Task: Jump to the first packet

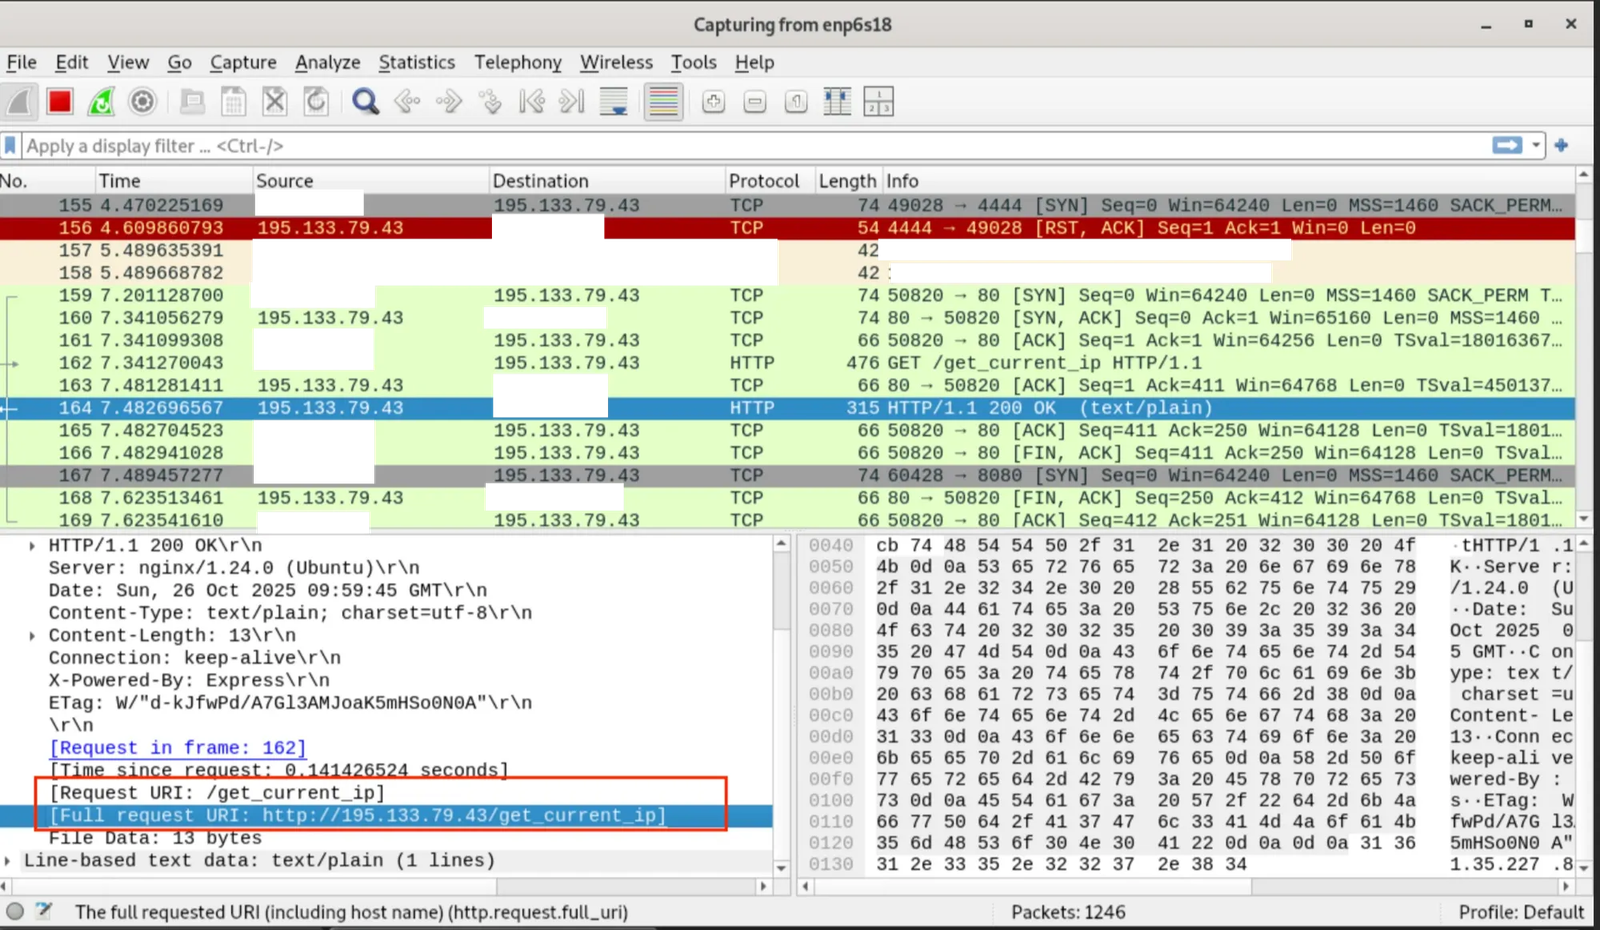Action: 532,101
